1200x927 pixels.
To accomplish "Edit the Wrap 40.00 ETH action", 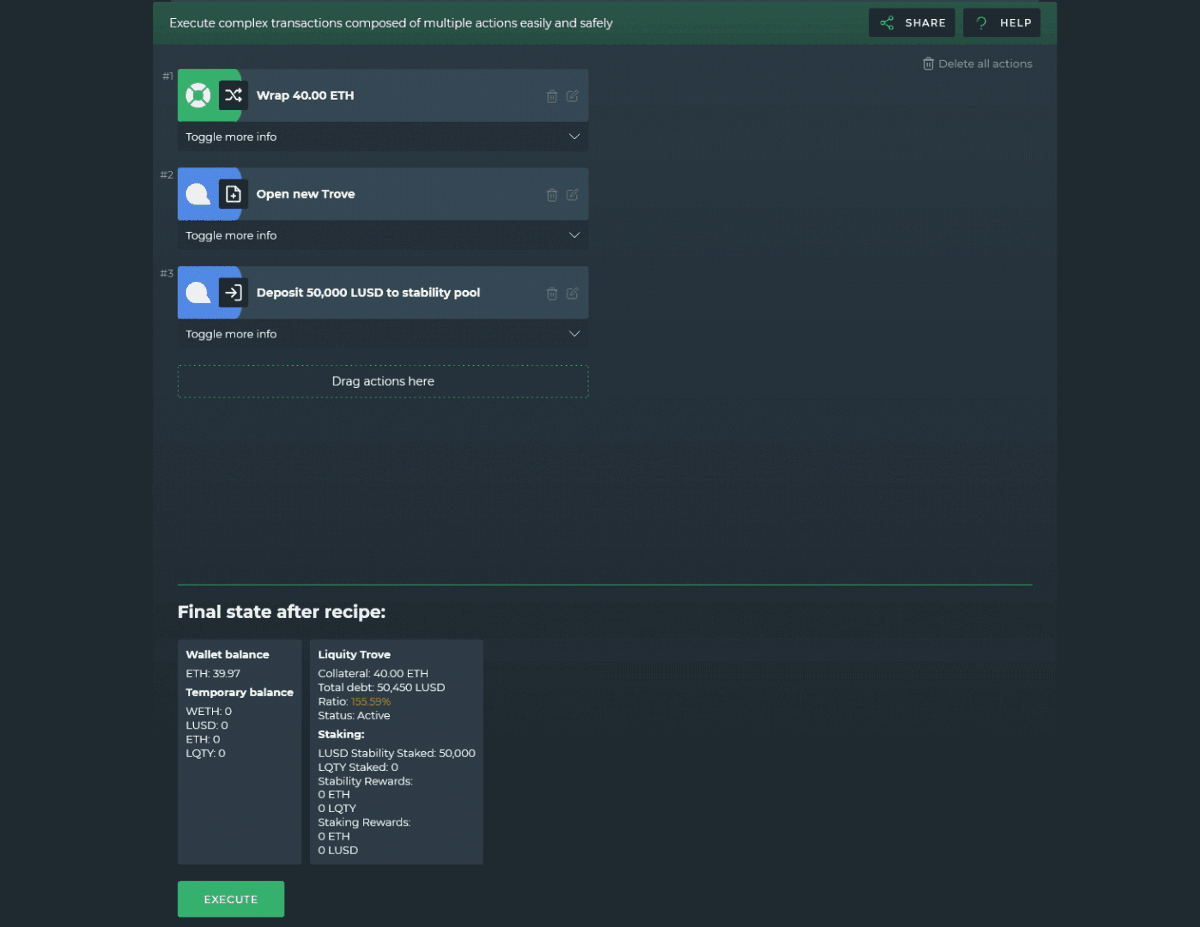I will [x=572, y=96].
